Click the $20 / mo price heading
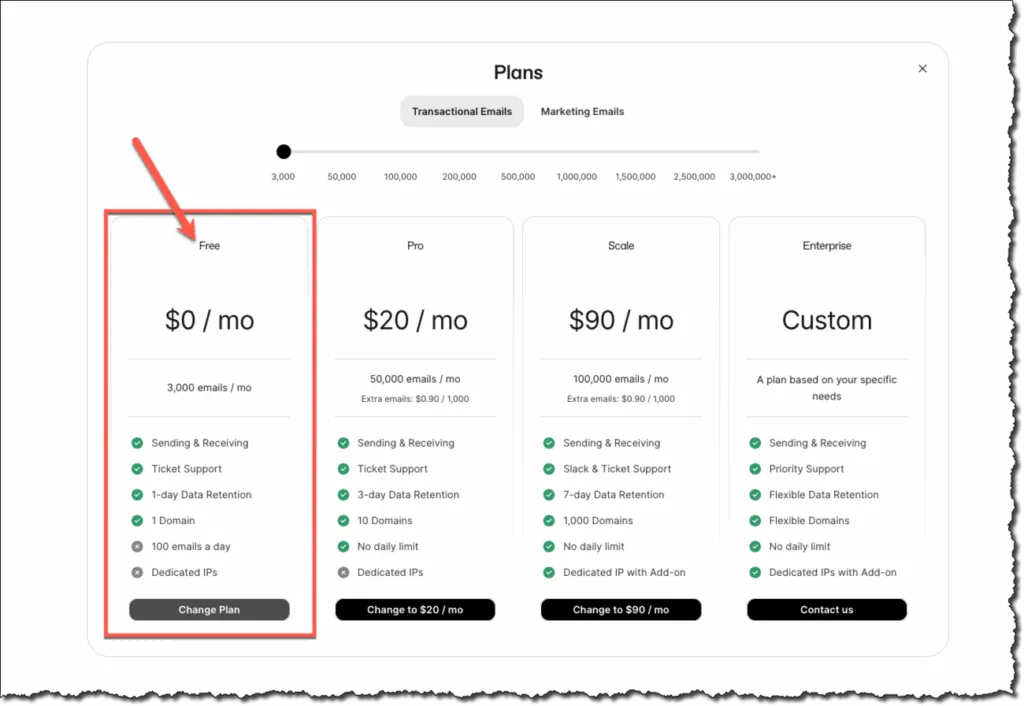Image resolution: width=1024 pixels, height=706 pixels. (x=415, y=320)
